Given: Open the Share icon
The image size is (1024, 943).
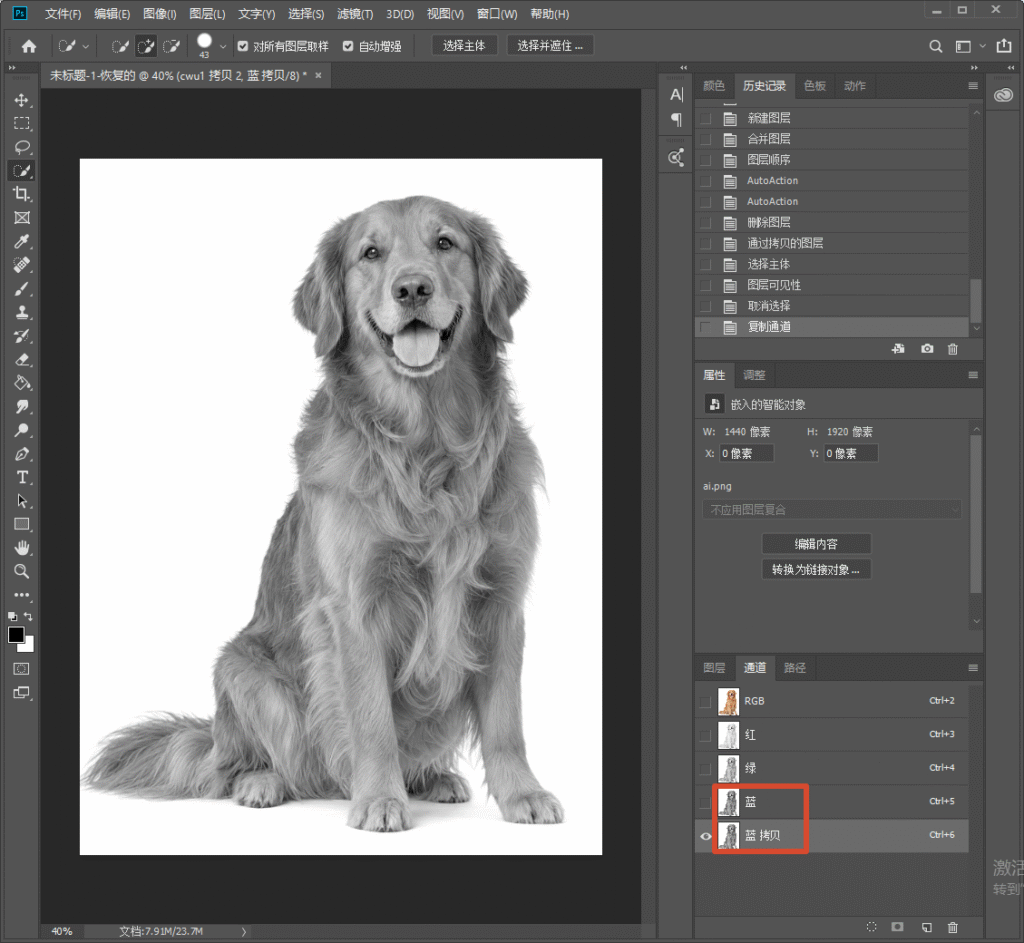Looking at the screenshot, I should pos(1004,46).
